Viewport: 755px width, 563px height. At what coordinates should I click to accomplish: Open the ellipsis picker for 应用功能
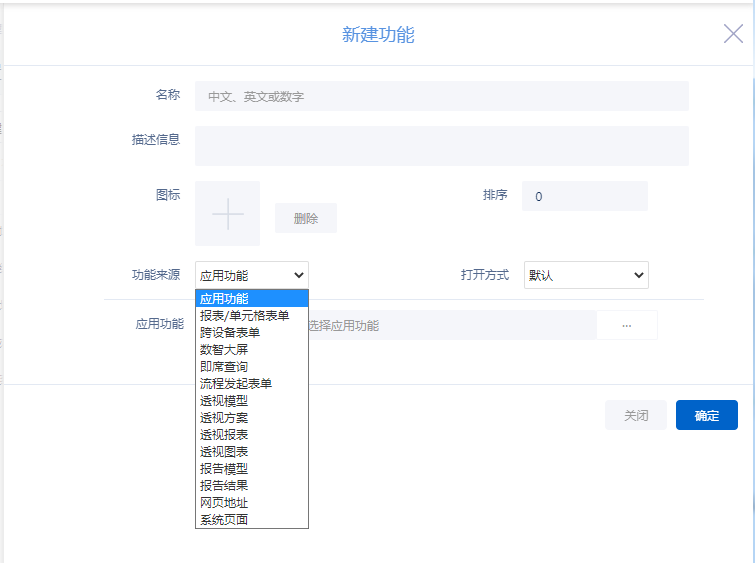[x=627, y=325]
